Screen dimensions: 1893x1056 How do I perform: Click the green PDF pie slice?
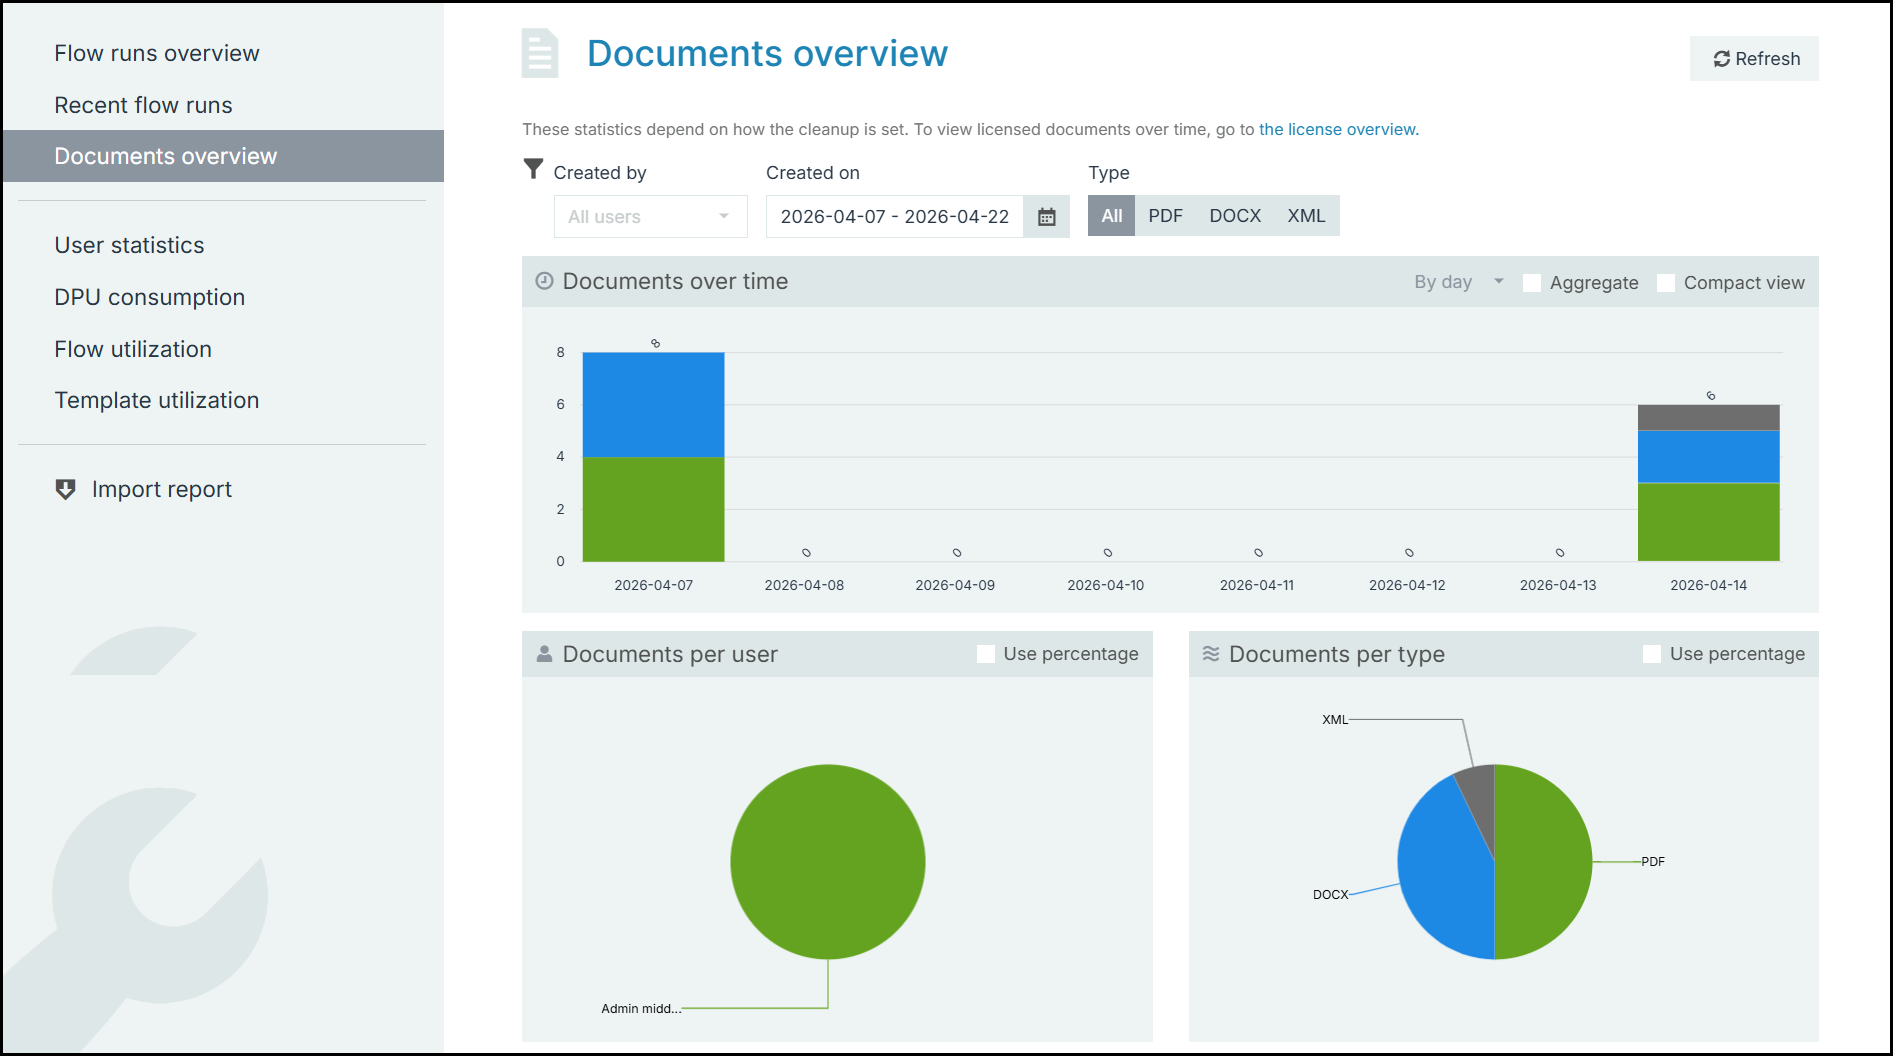1545,862
